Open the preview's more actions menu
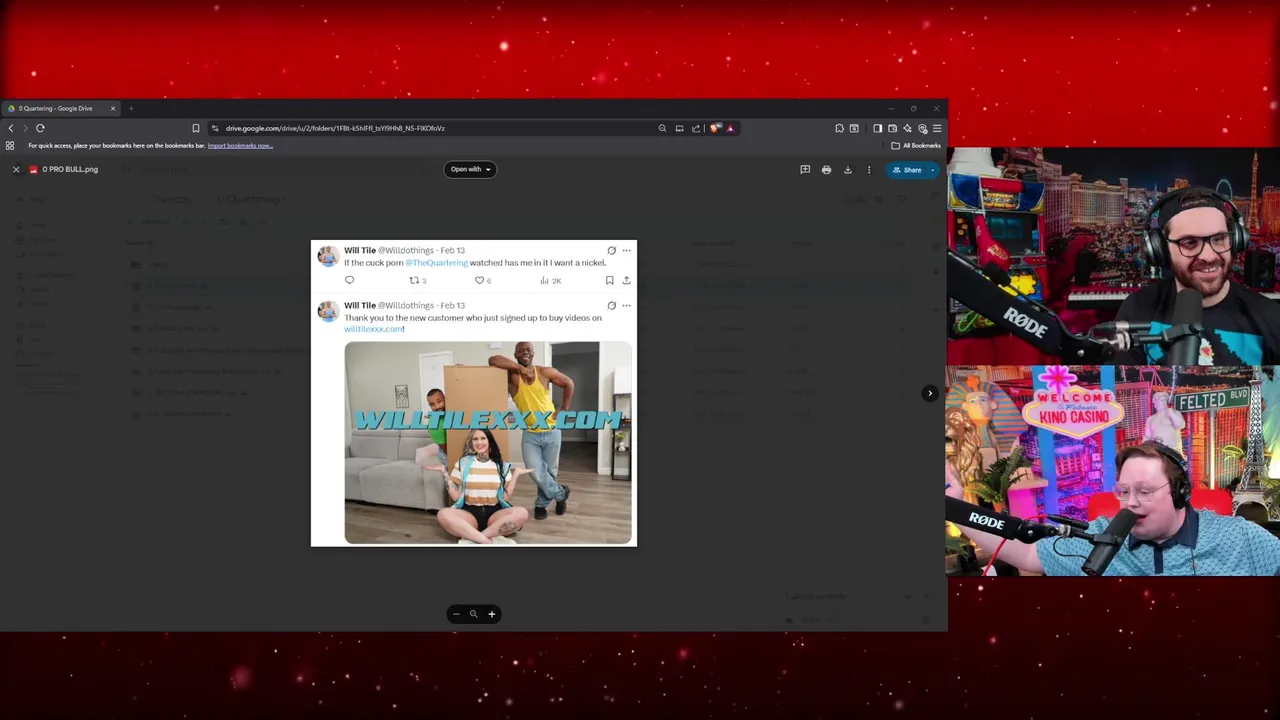This screenshot has width=1280, height=720. coord(869,170)
